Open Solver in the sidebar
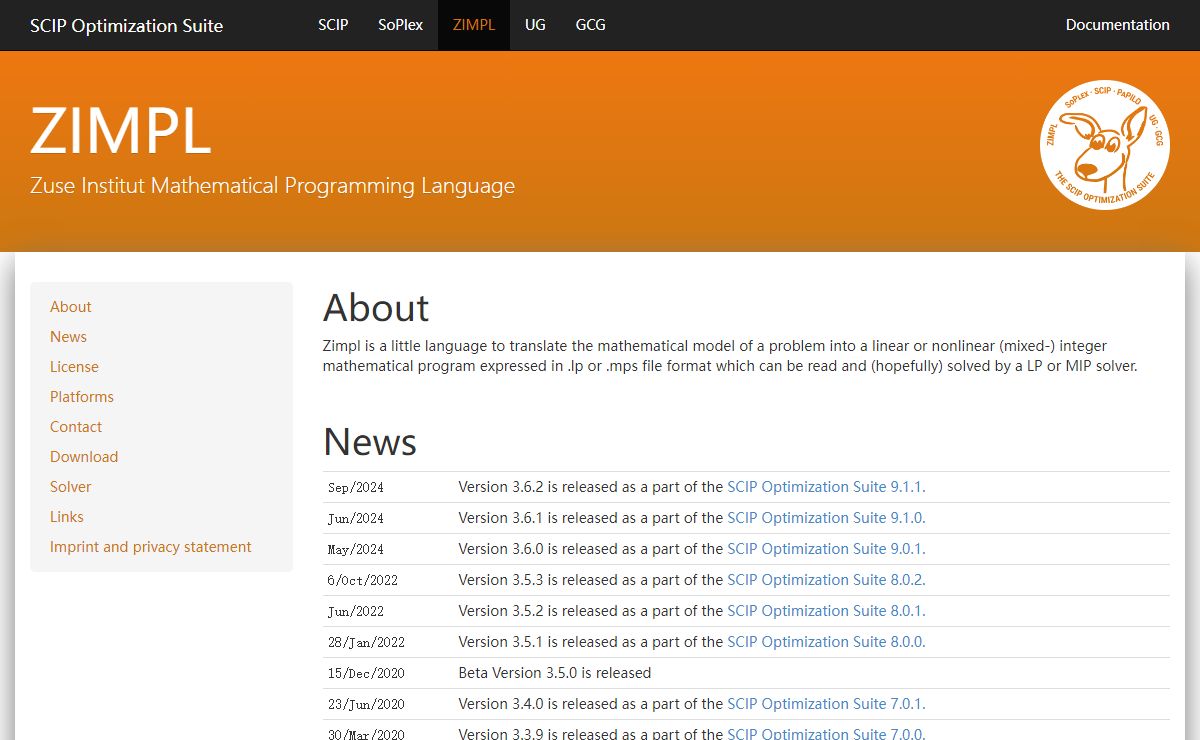This screenshot has height=740, width=1200. point(71,487)
